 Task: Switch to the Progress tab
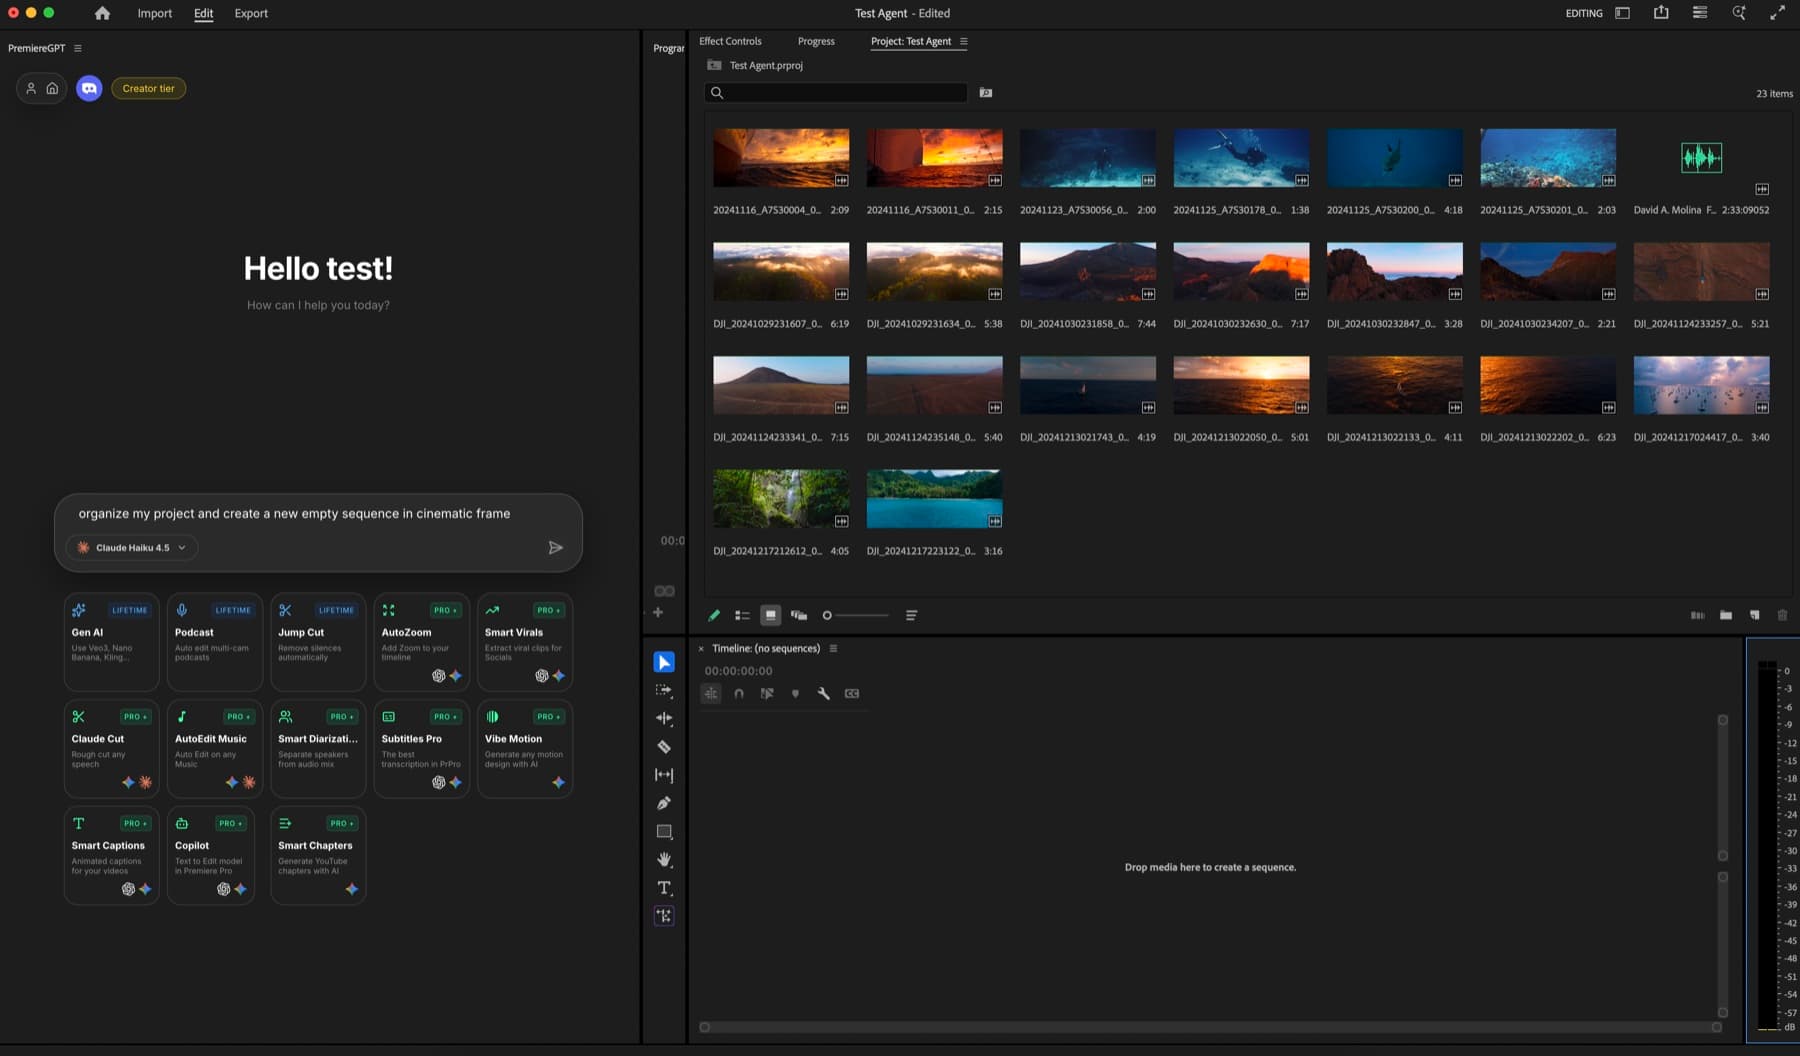[816, 41]
